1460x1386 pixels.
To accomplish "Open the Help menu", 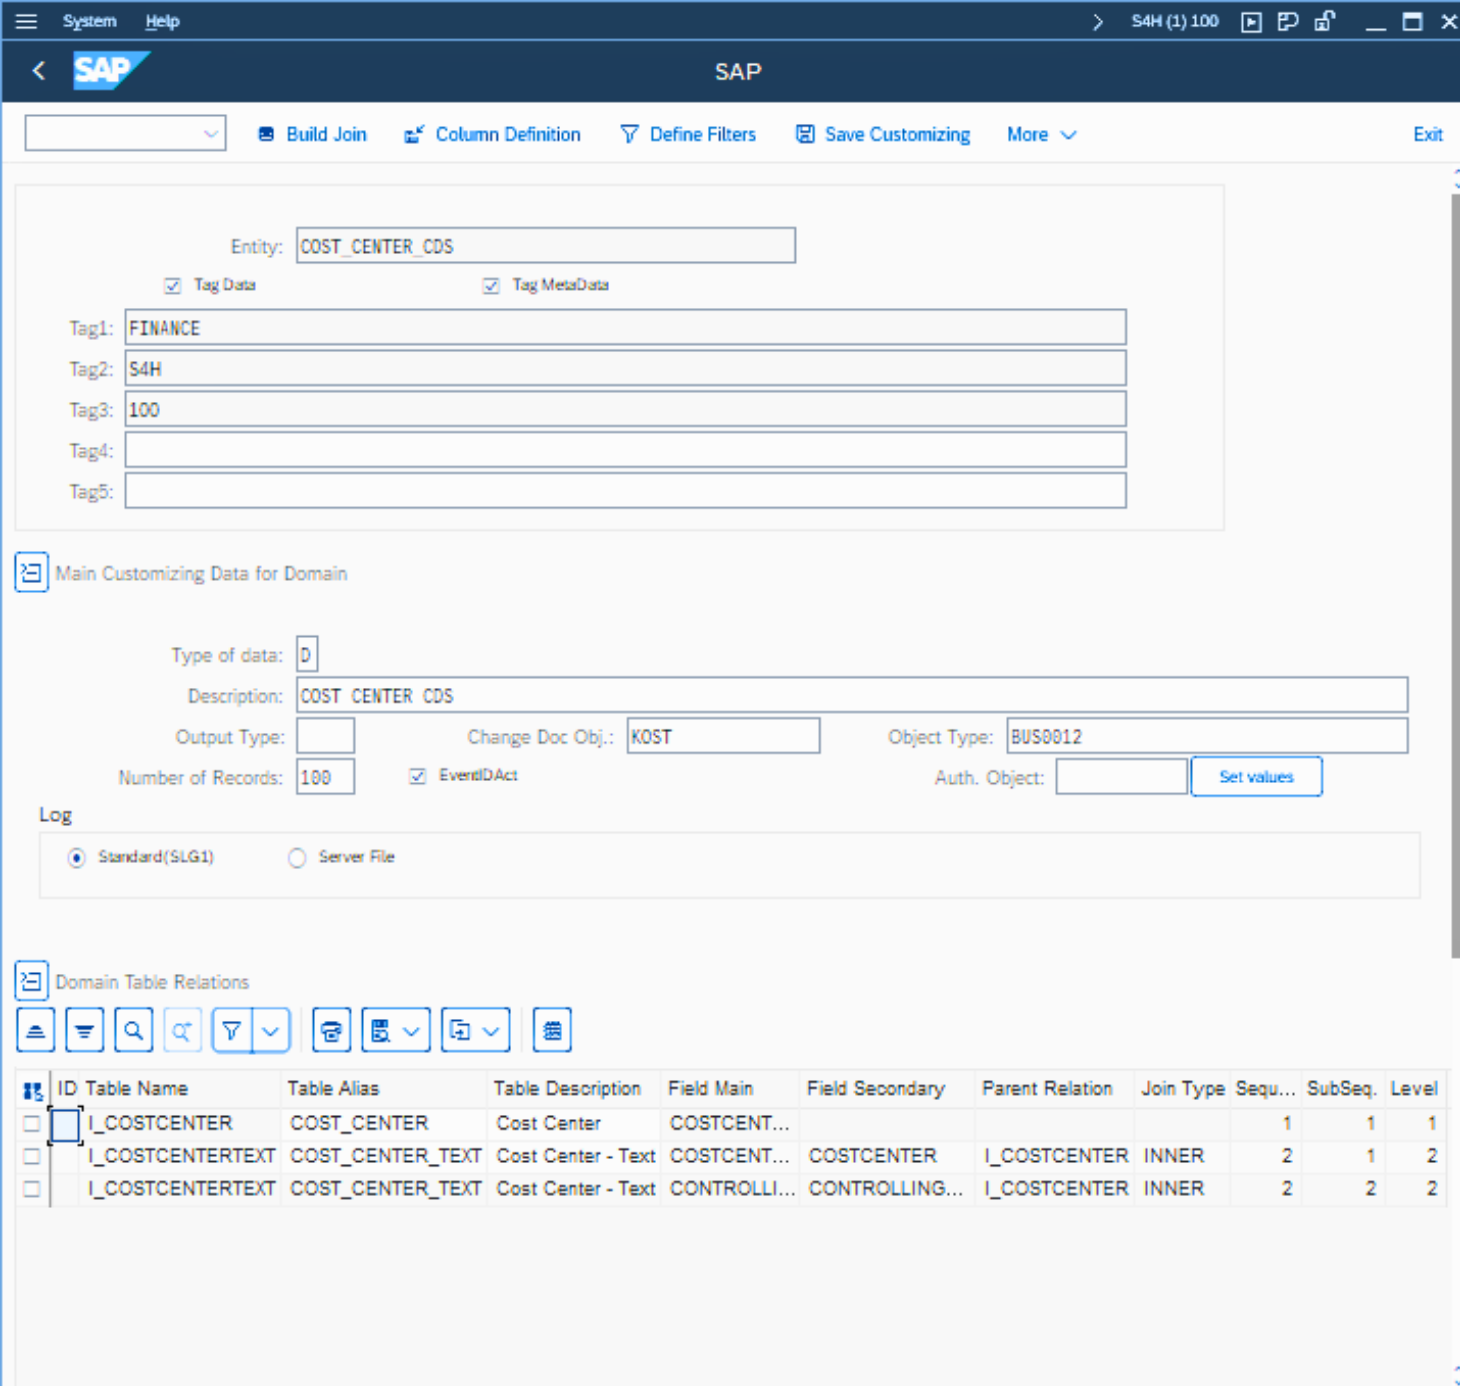I will coord(162,21).
